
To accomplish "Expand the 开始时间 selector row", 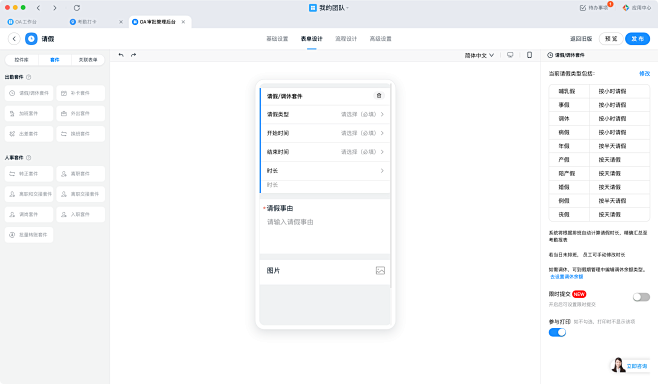I will point(325,133).
